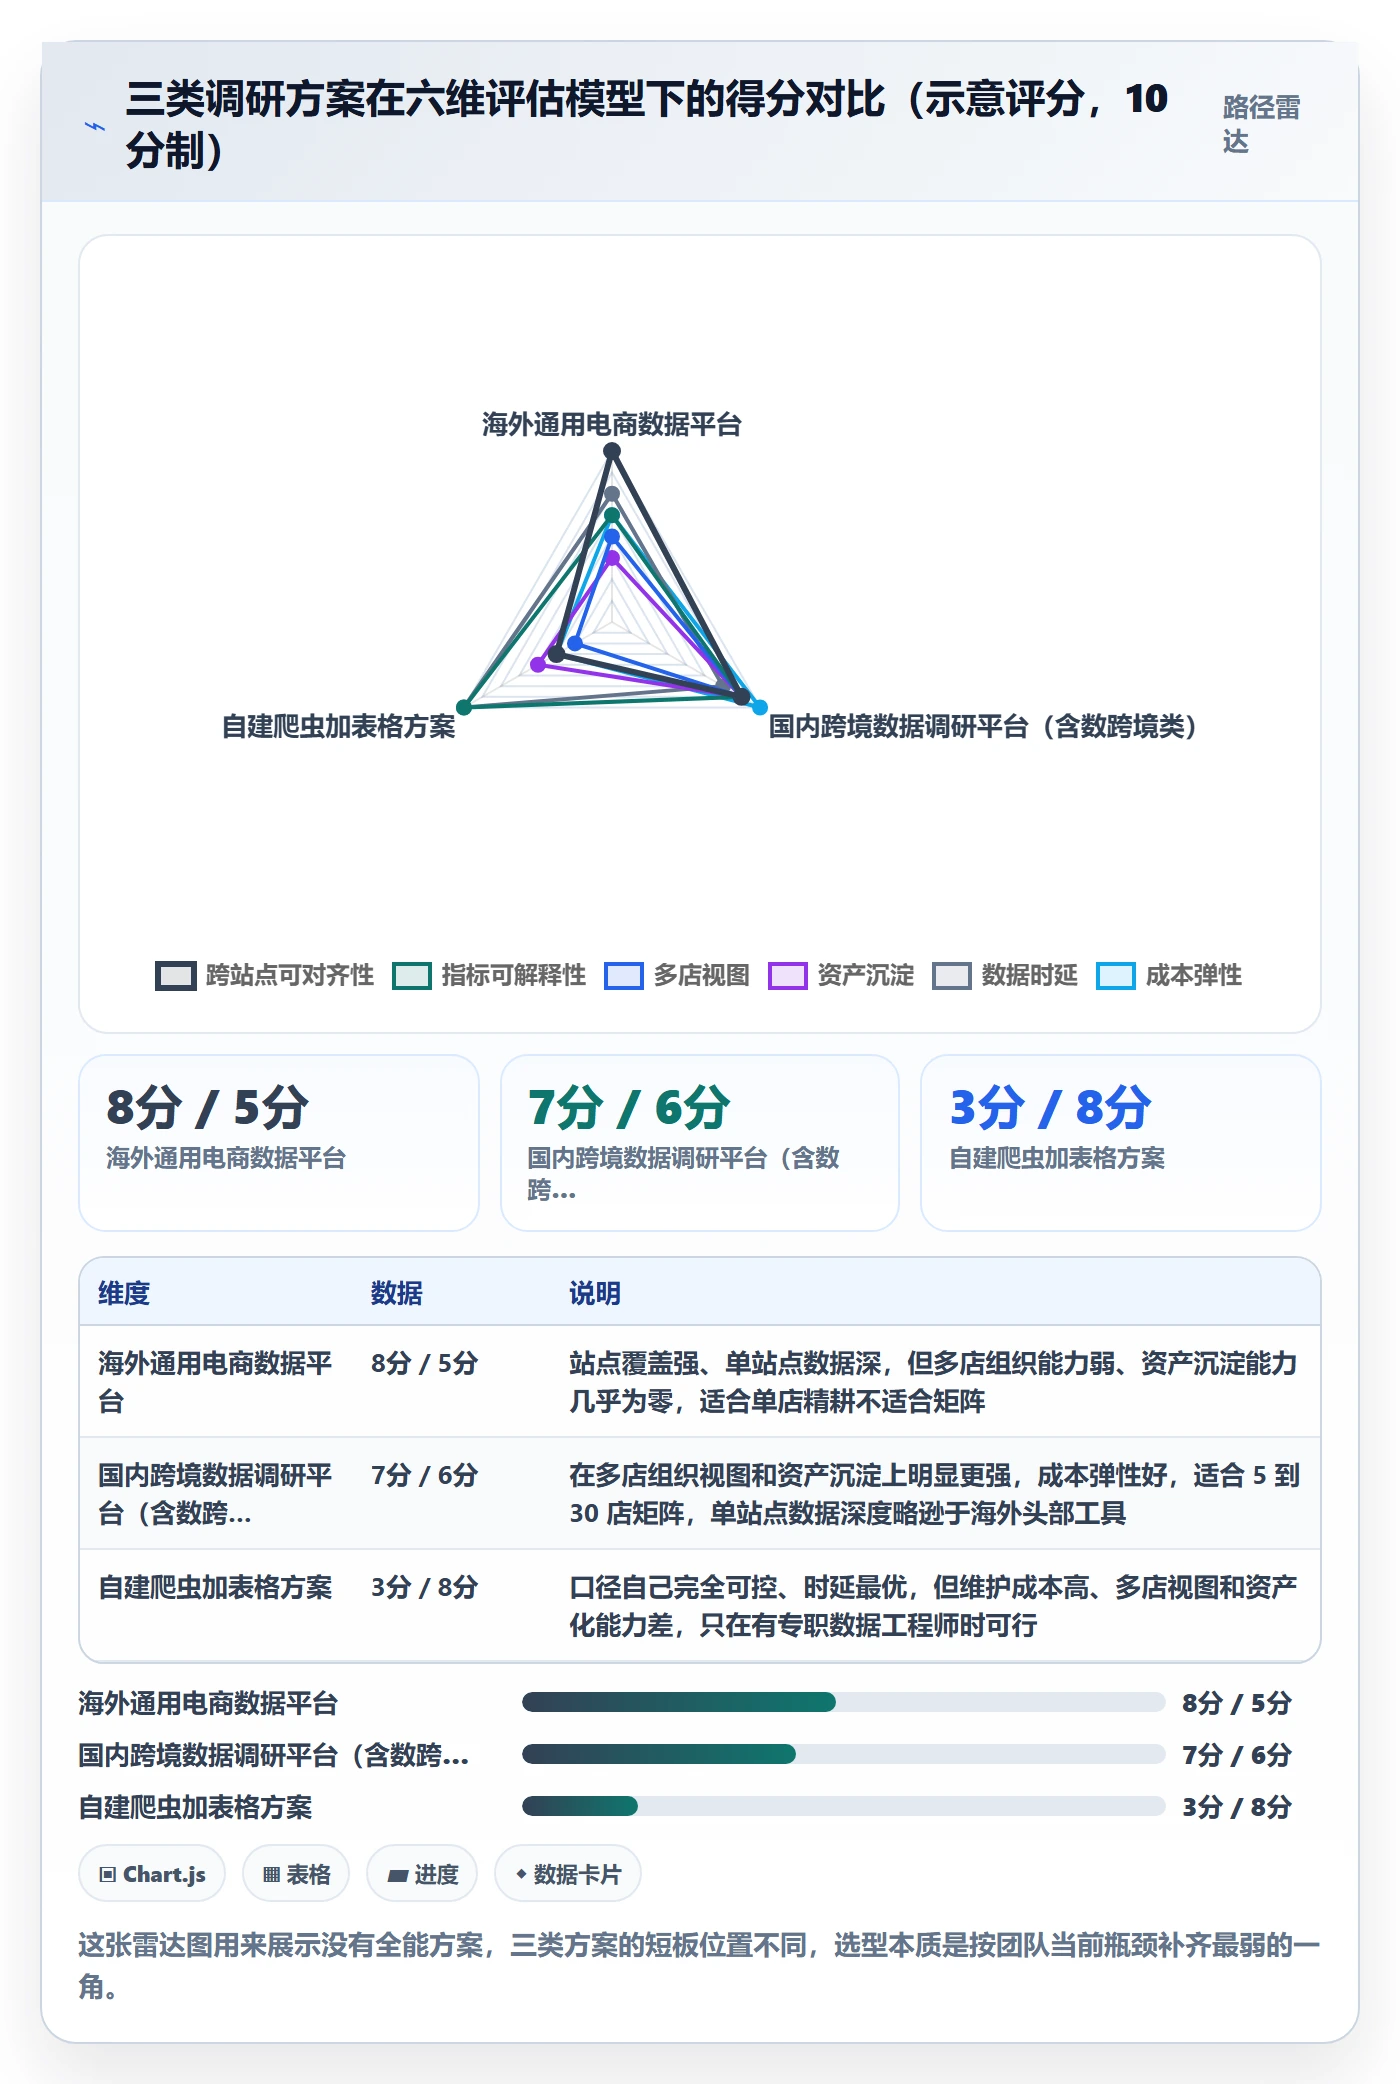Open the 8分 / 5分 stat card
Screen dimensions: 1400x2084
click(279, 1143)
